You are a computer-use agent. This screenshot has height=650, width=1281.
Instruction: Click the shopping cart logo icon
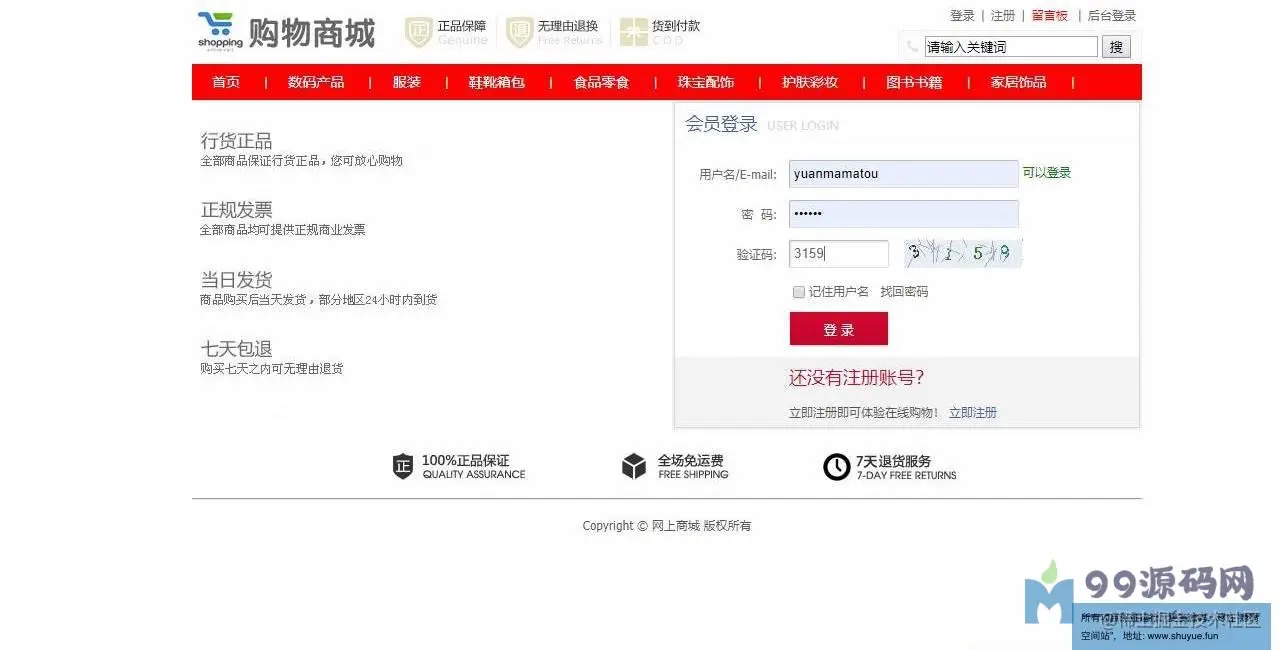[x=219, y=31]
